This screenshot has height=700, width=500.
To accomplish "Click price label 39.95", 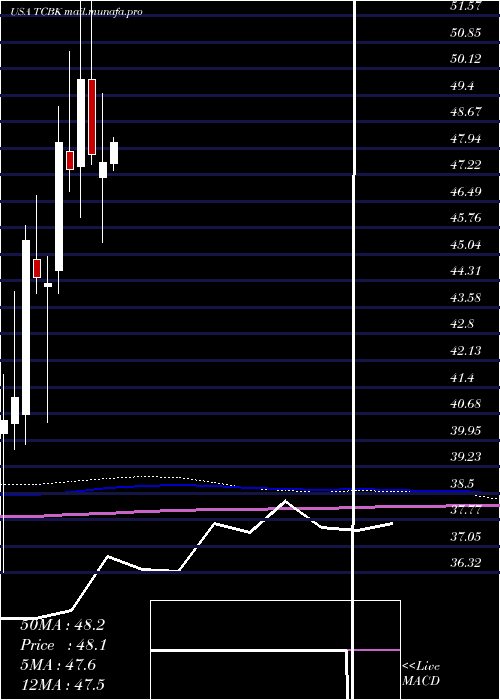I will pos(467,431).
